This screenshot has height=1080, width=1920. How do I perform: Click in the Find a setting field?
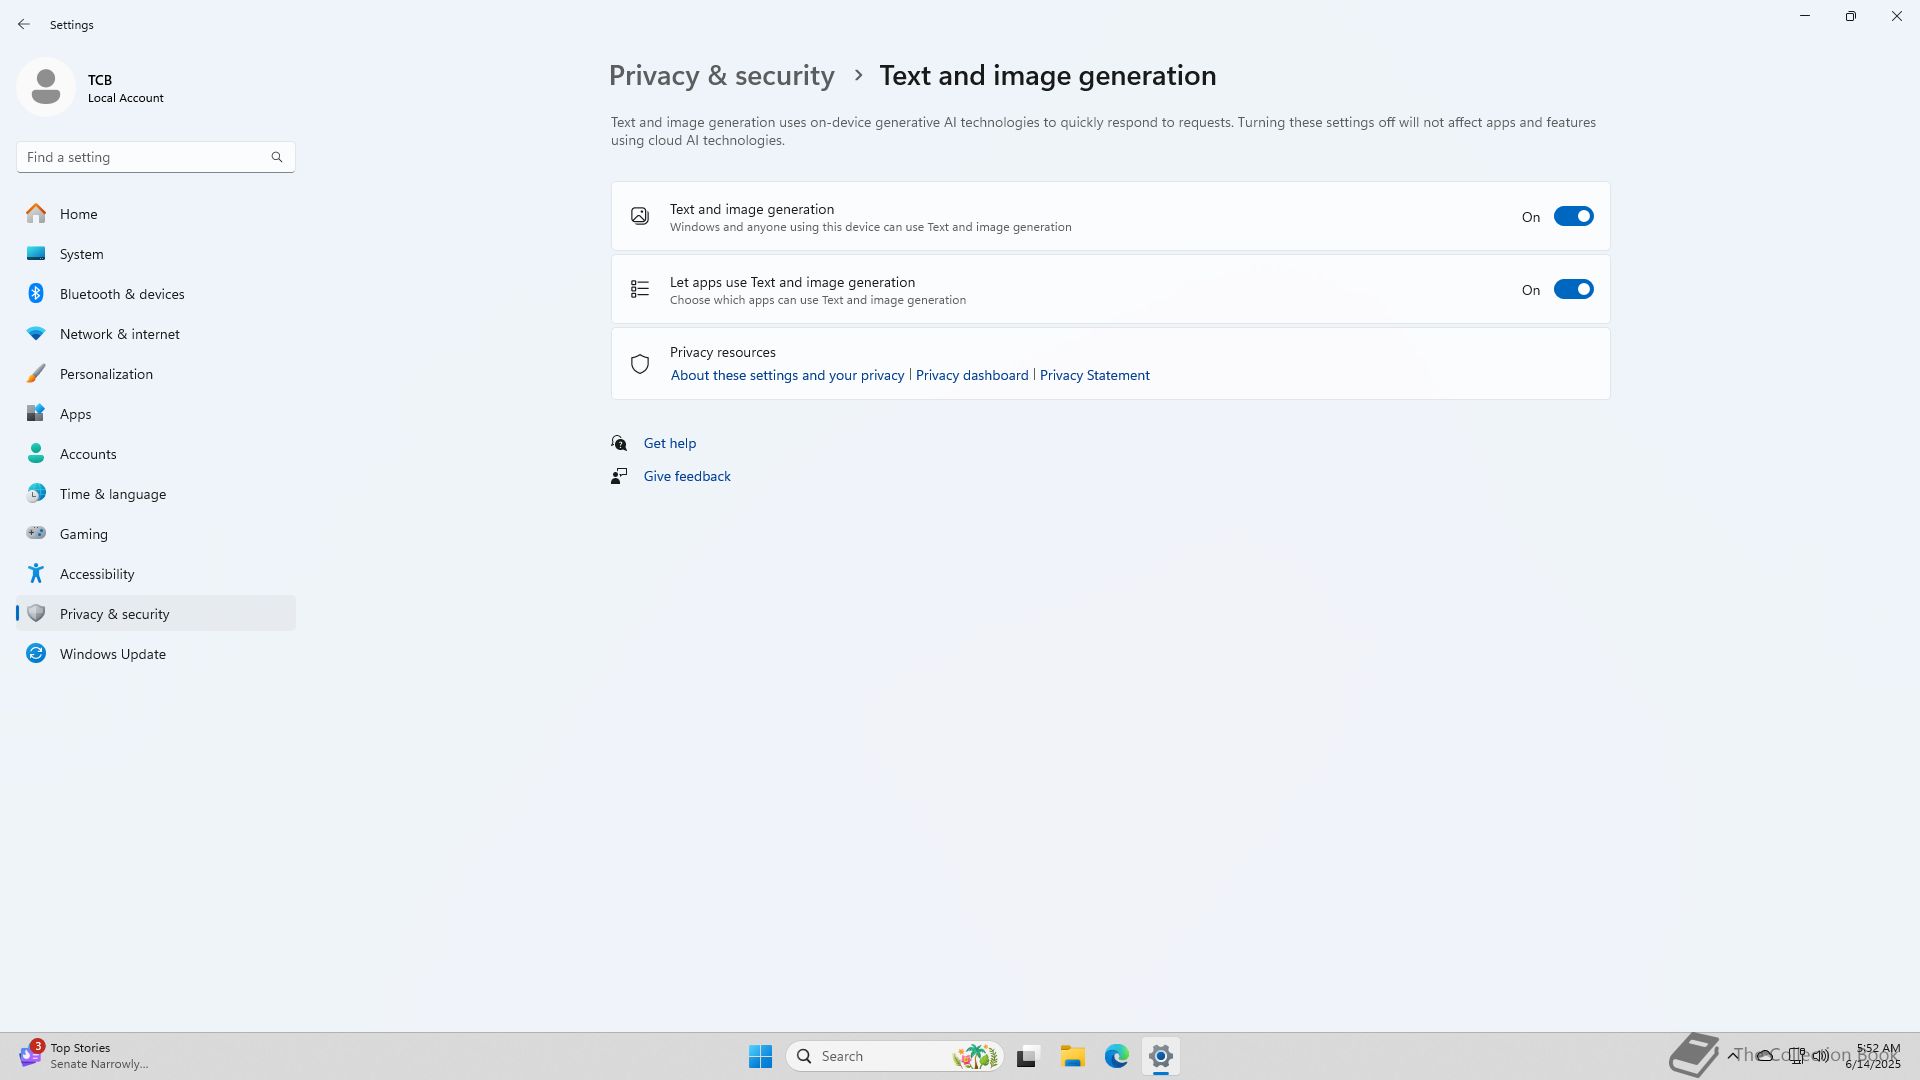coord(140,157)
